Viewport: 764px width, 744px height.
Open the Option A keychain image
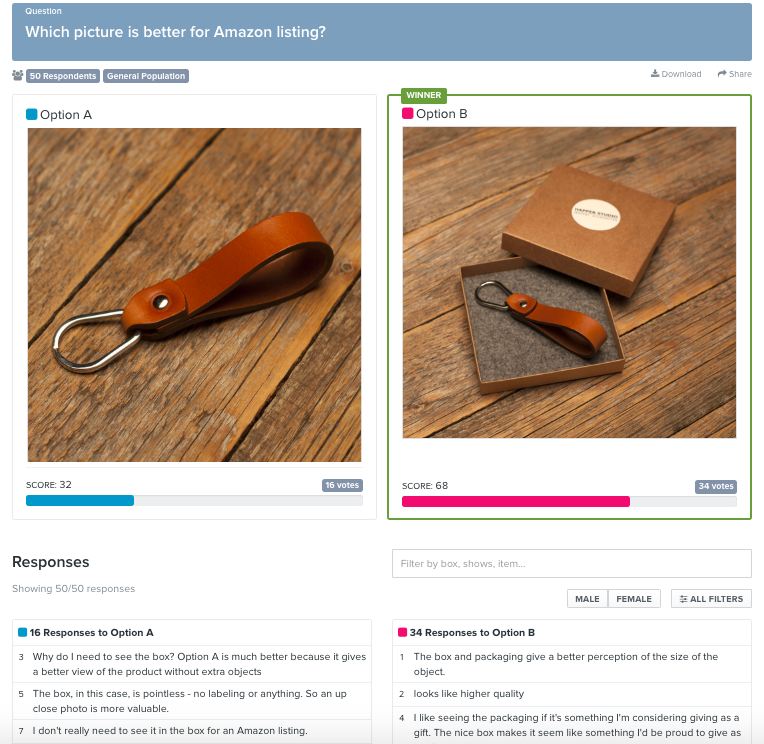[194, 295]
